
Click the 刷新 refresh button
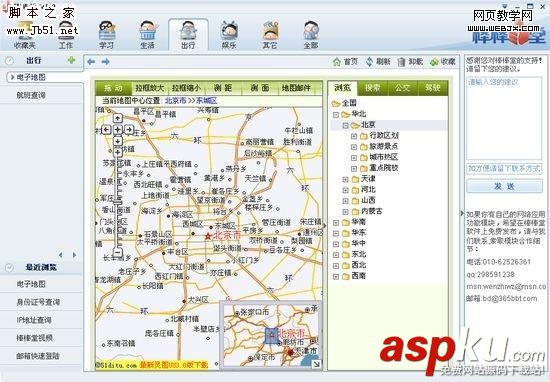click(378, 62)
